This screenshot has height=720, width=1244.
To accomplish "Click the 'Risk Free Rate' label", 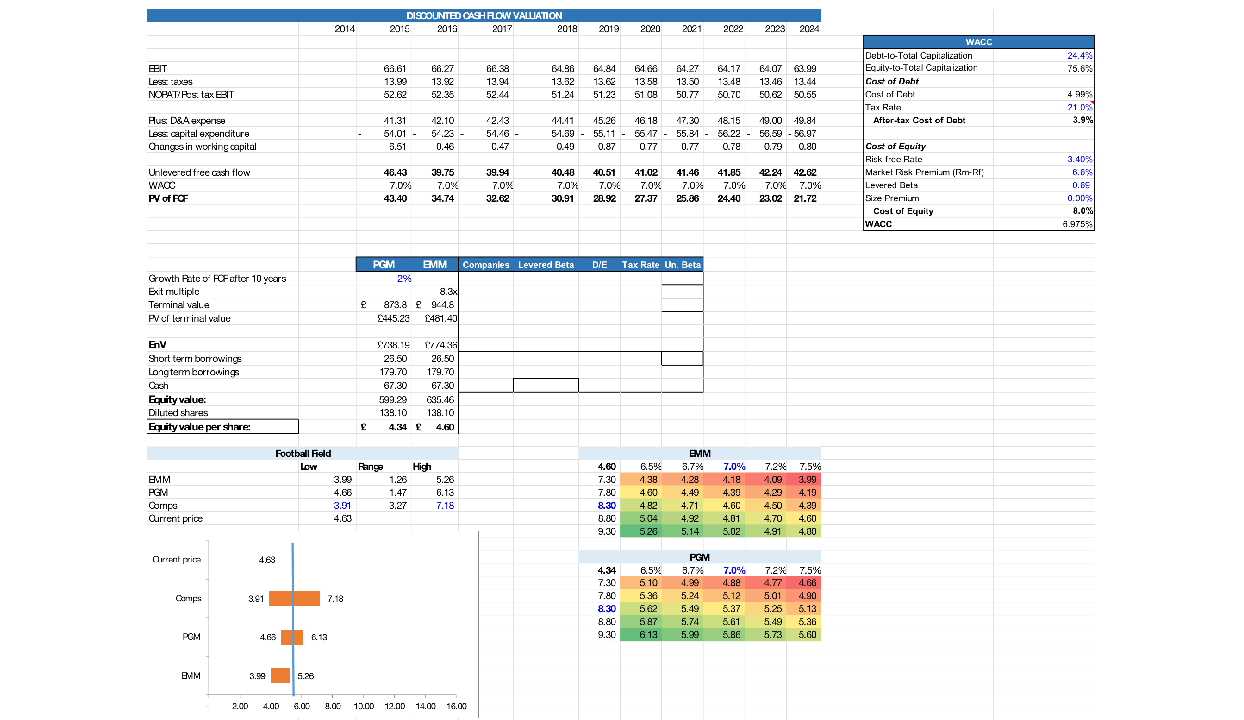I will click(892, 158).
